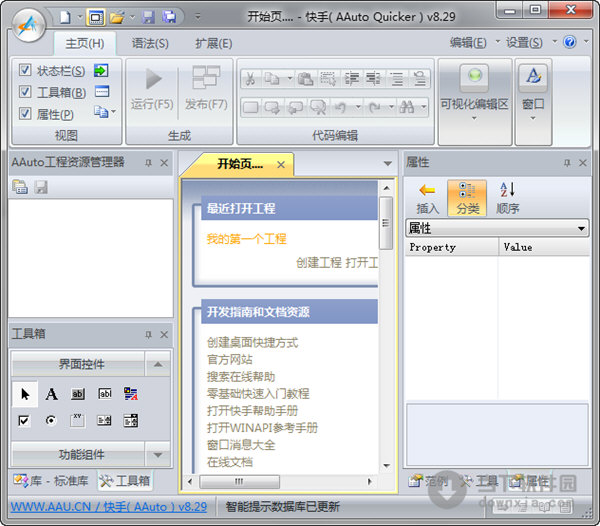
Task: Click the Insert arrow icon in properties panel
Action: [427, 199]
